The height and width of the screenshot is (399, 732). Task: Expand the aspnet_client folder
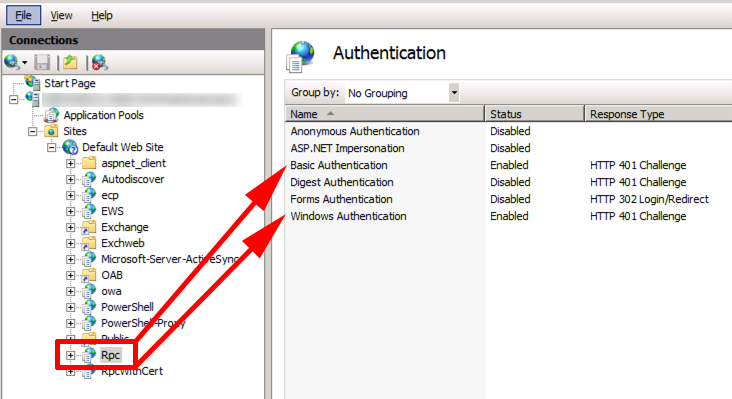pyautogui.click(x=70, y=163)
